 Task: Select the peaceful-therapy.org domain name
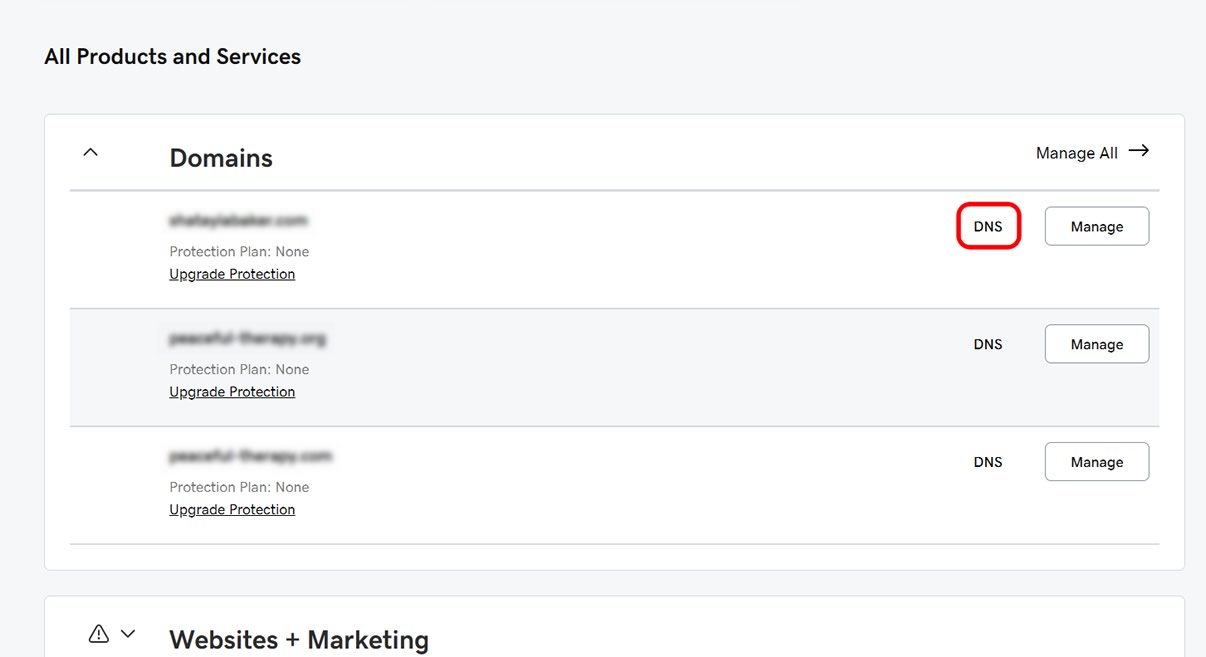248,338
